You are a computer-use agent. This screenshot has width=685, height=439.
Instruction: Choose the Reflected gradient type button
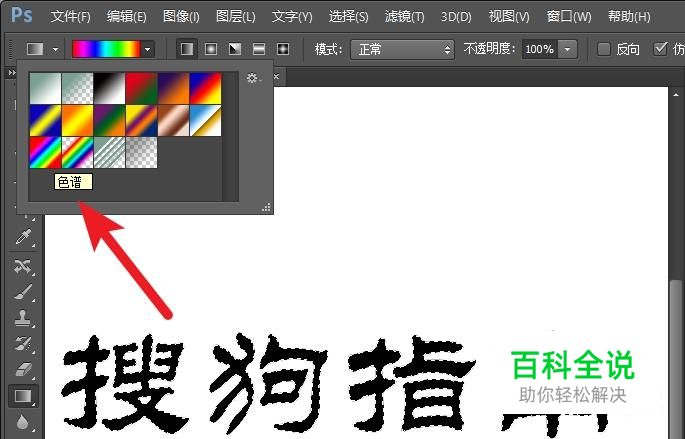pyautogui.click(x=259, y=49)
